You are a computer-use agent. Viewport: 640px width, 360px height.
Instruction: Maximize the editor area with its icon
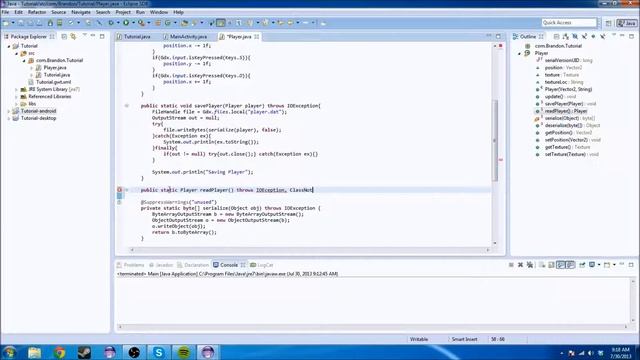coord(498,36)
